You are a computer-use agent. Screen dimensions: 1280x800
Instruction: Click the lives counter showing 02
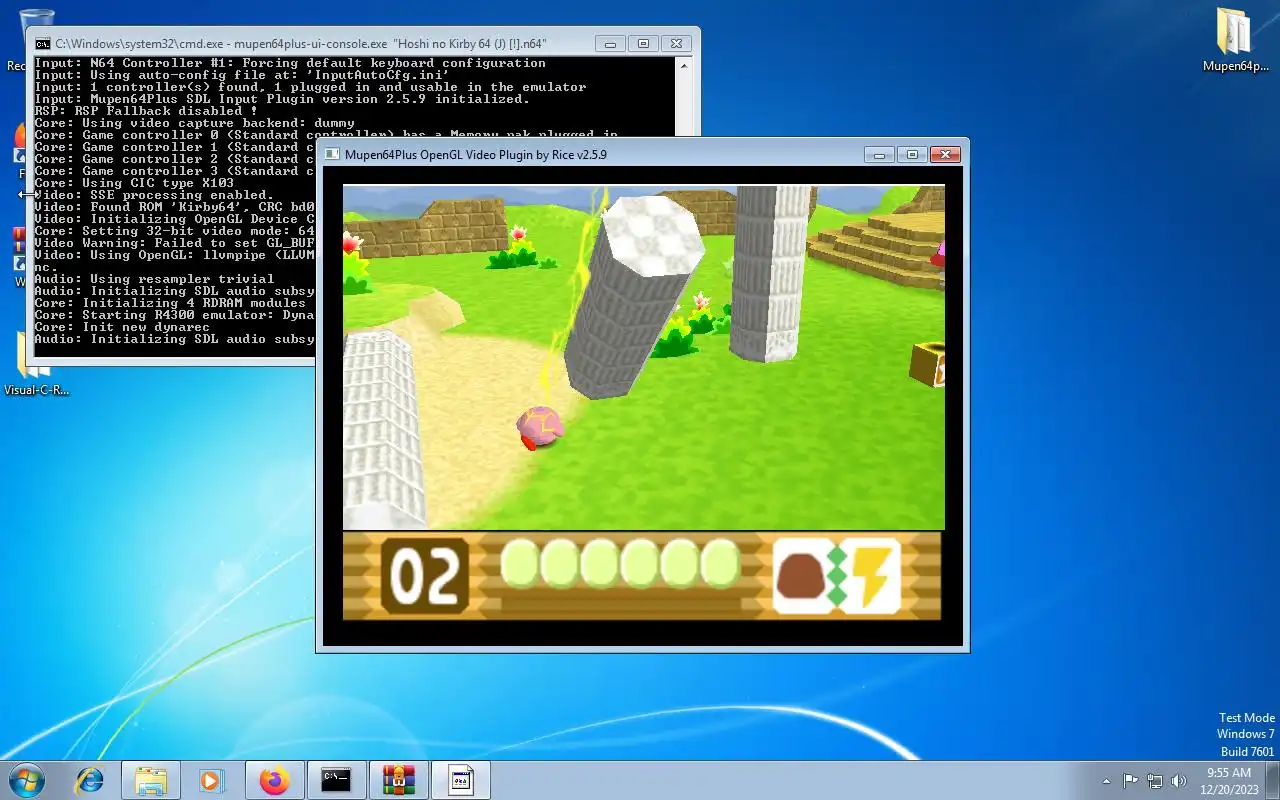pyautogui.click(x=425, y=576)
